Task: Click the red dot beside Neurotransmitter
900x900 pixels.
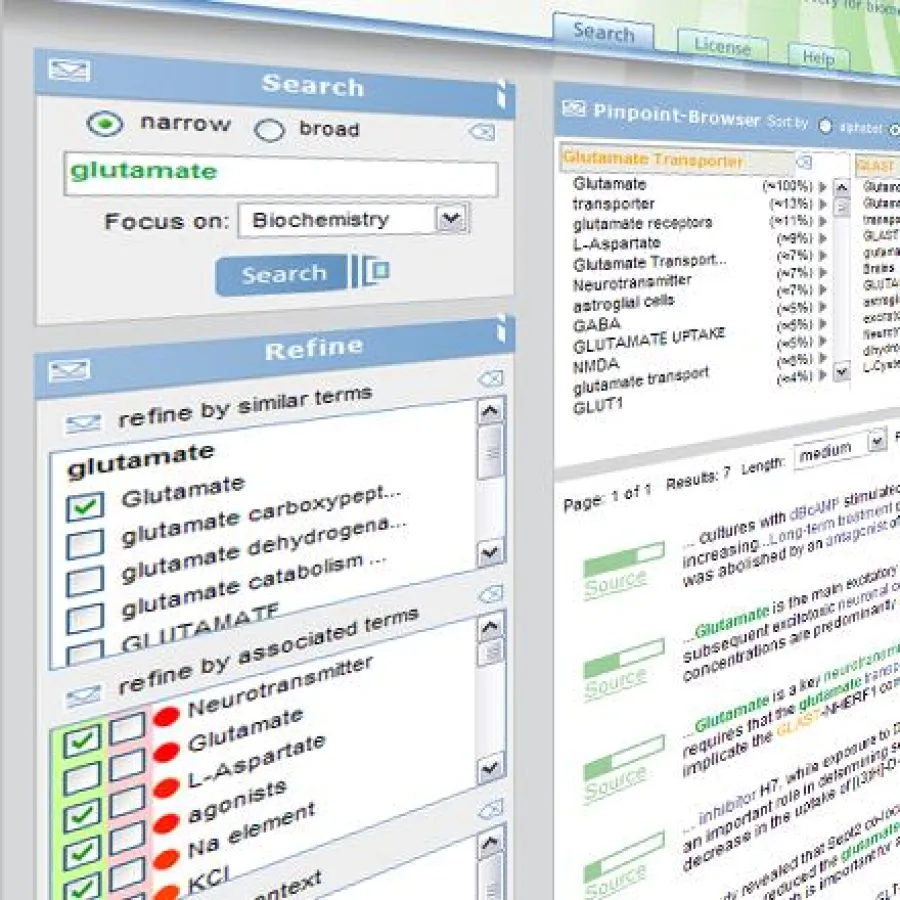Action: [x=166, y=716]
